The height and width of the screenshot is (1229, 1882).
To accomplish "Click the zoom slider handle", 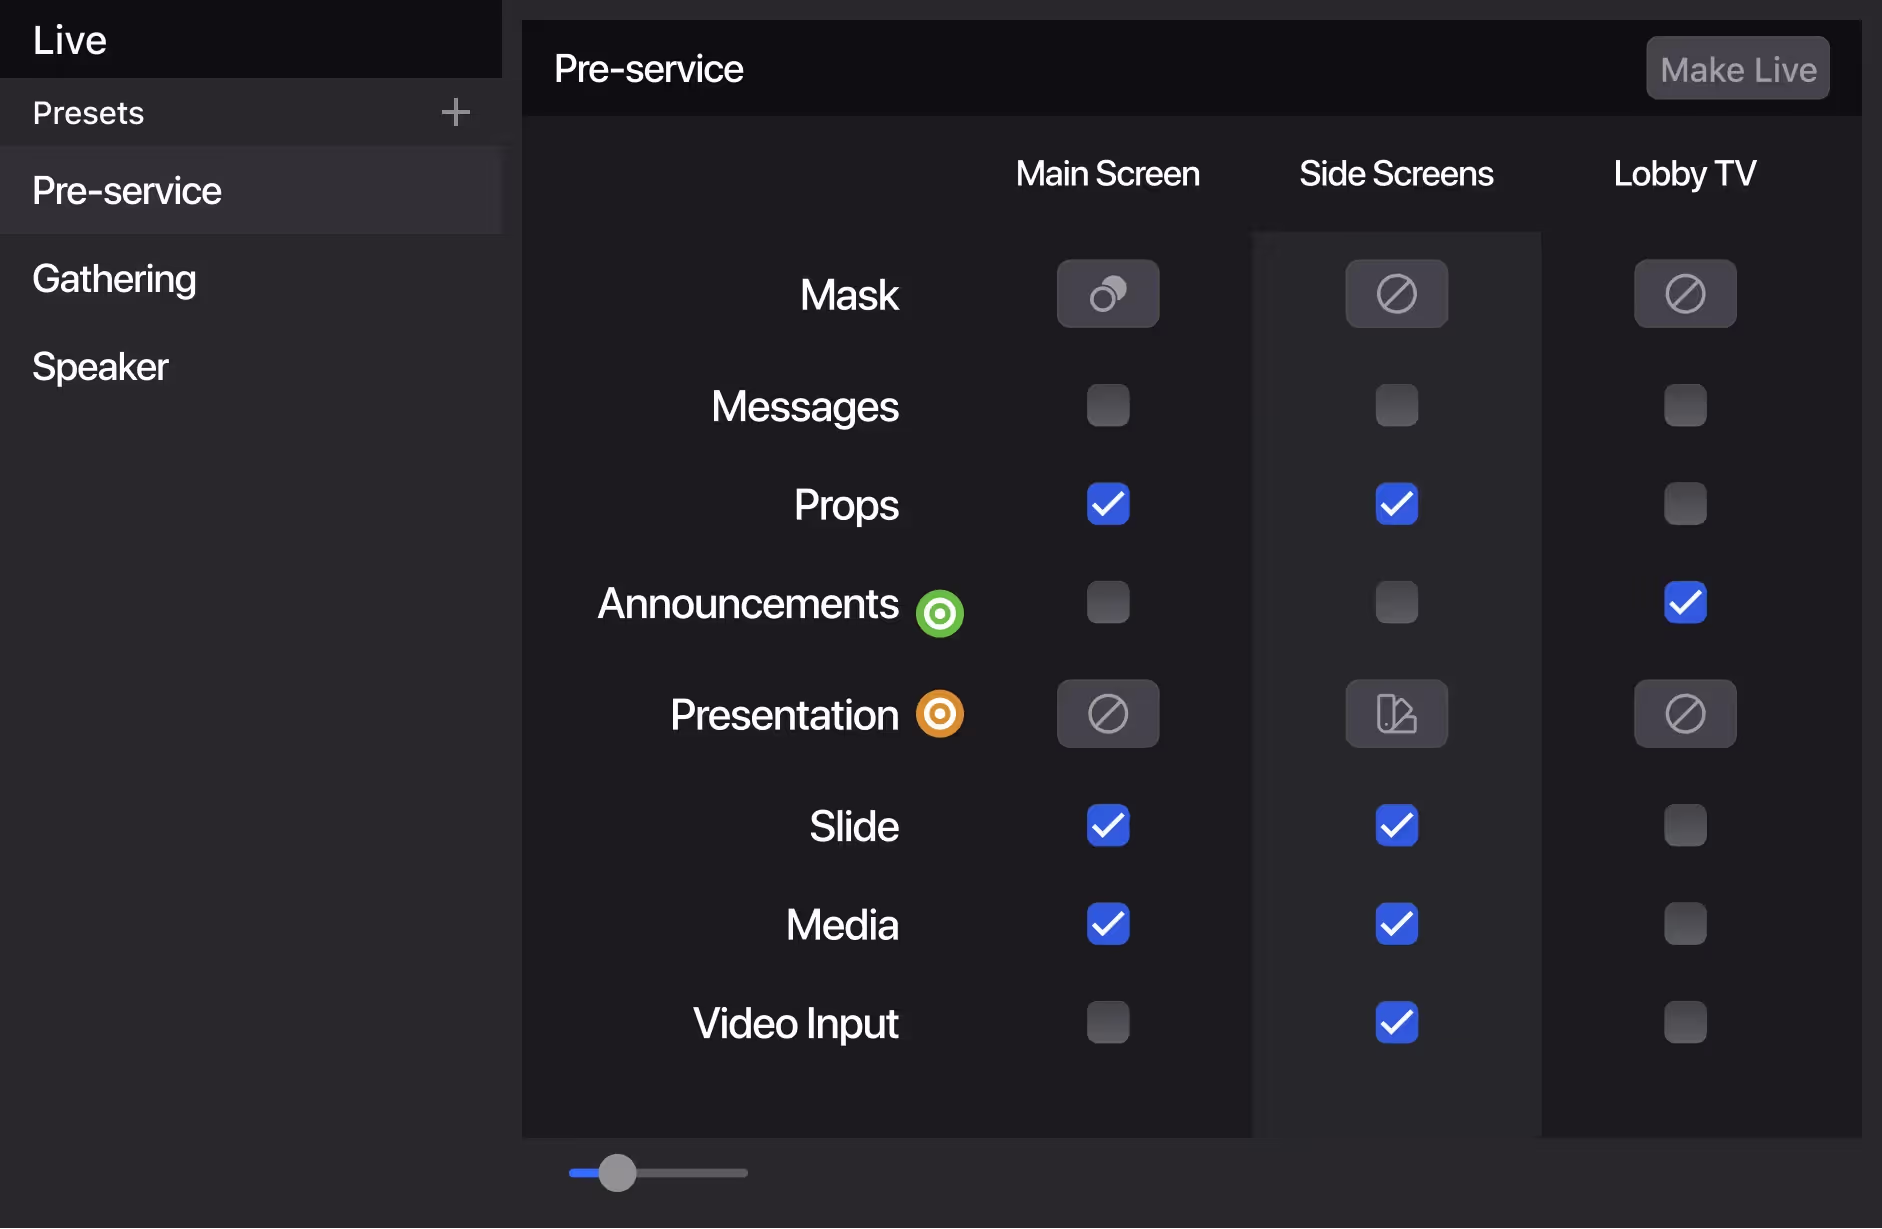I will pyautogui.click(x=617, y=1172).
